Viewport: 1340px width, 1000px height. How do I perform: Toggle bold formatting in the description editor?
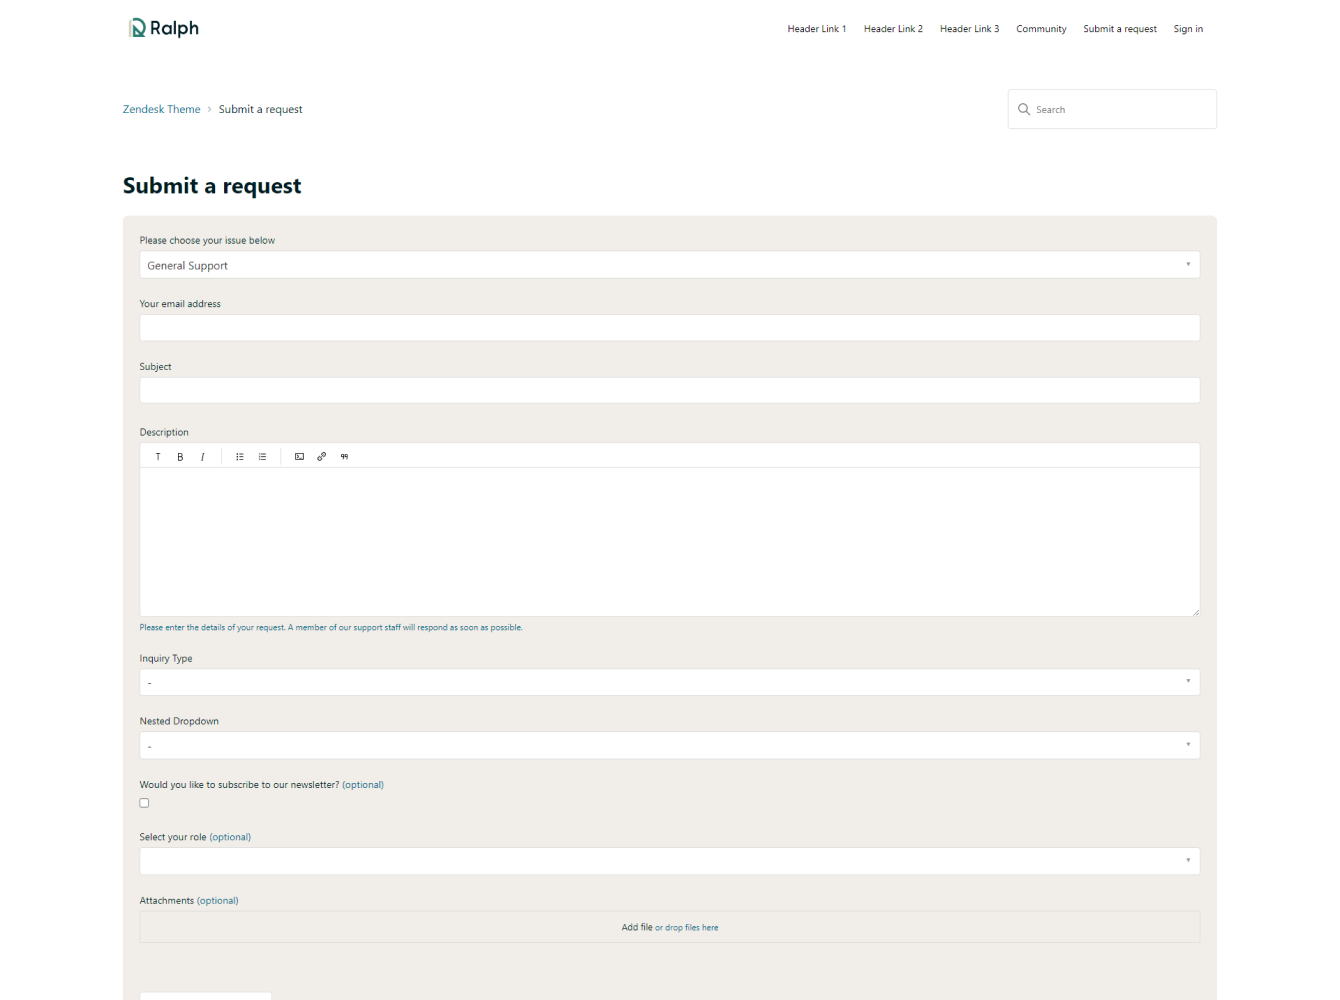click(180, 457)
